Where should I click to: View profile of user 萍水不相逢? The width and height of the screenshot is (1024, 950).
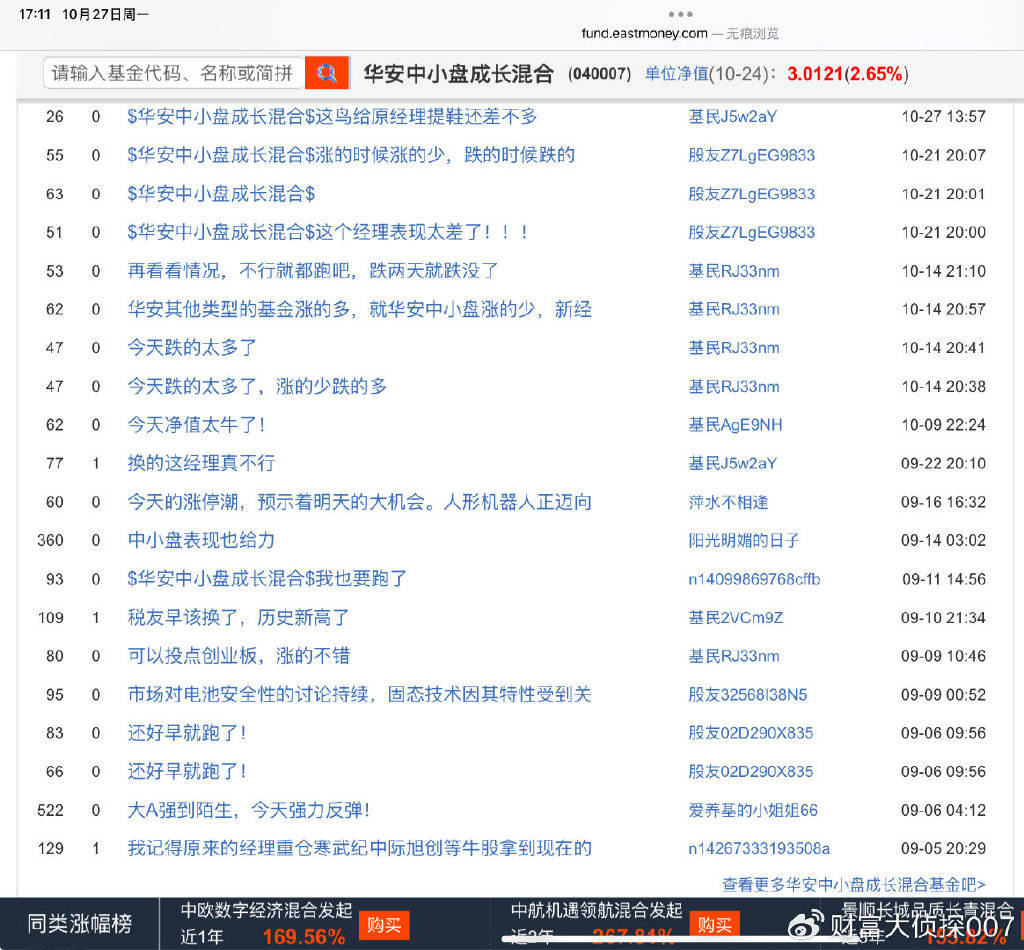[728, 502]
